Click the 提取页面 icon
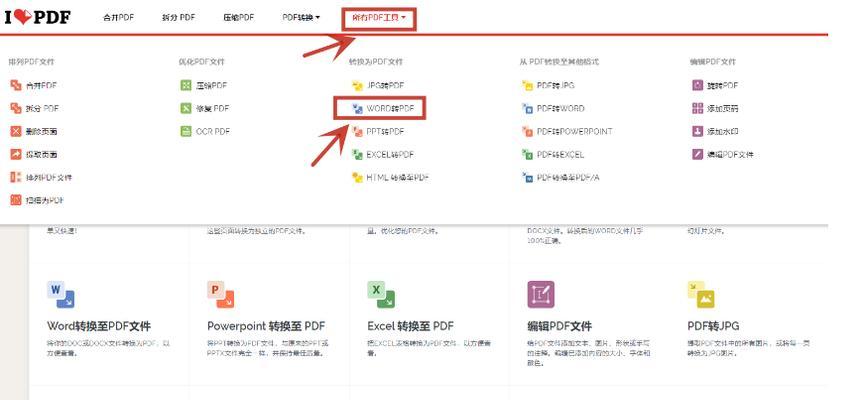Screen dimensions: 865x400 [x=15, y=154]
